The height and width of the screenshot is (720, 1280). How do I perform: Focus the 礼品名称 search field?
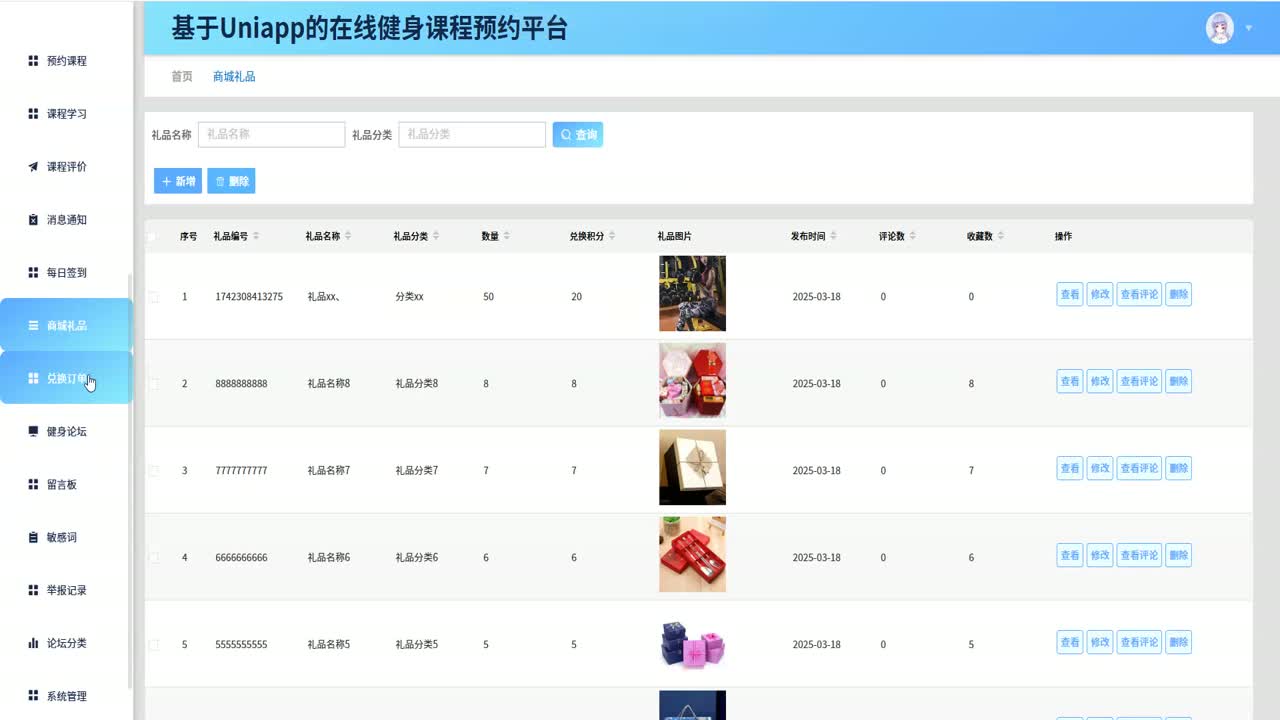[271, 135]
